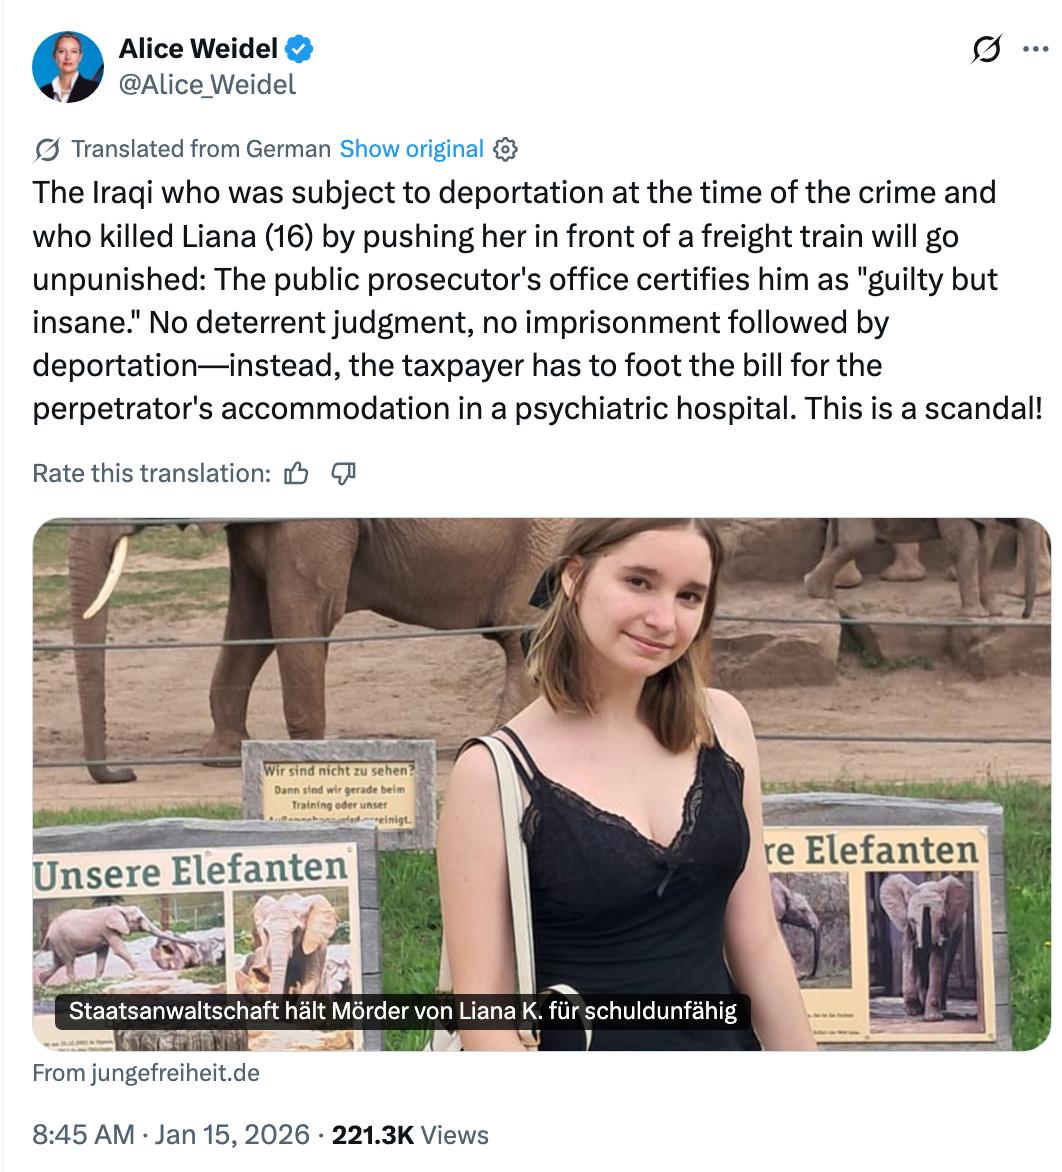
Task: Rate the translation with thumbs up
Action: 296,473
